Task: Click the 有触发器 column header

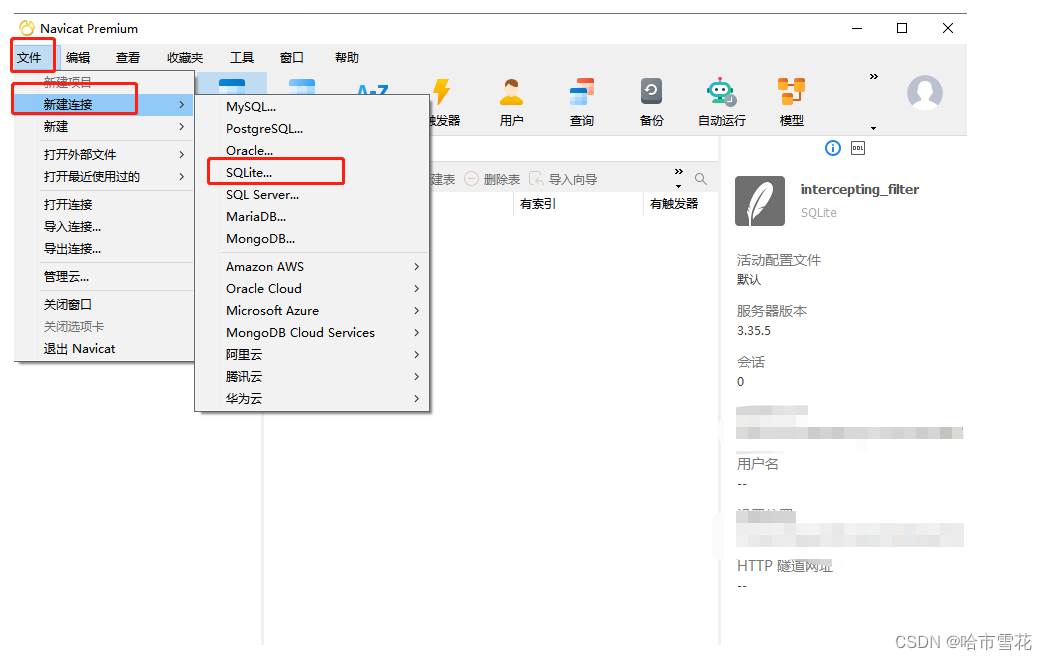Action: coord(674,204)
